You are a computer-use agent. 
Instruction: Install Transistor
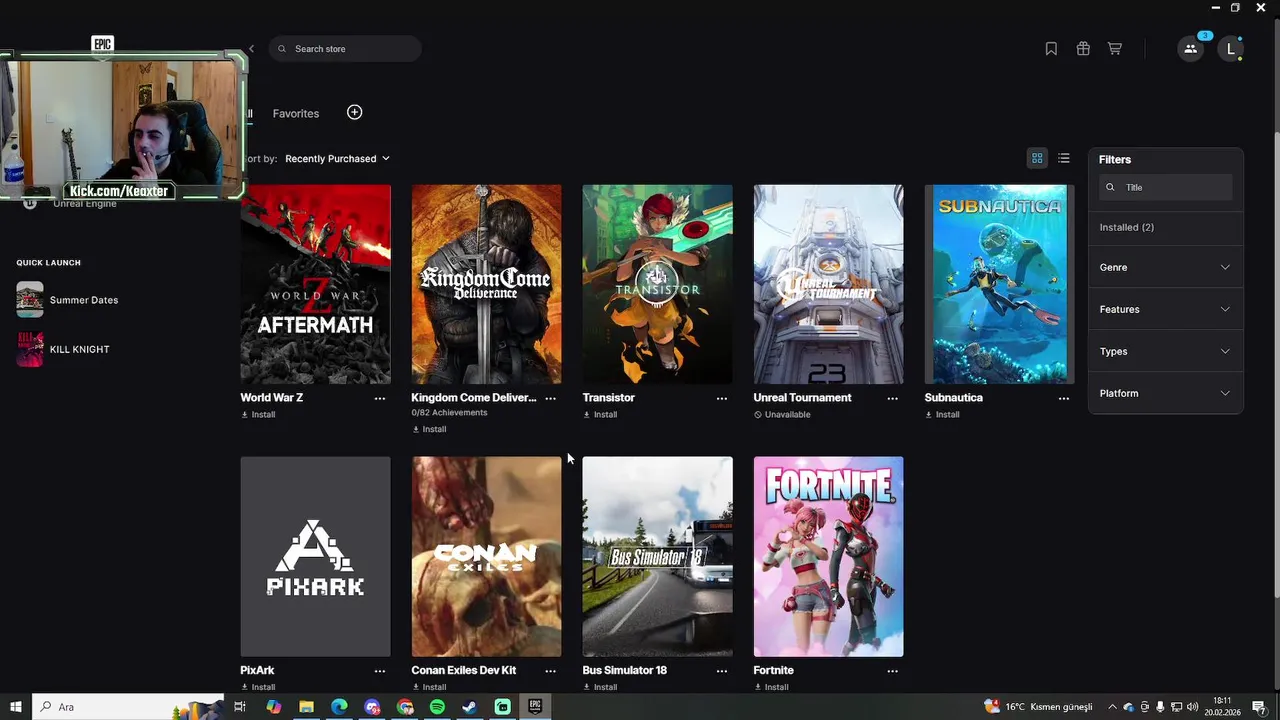[x=600, y=414]
